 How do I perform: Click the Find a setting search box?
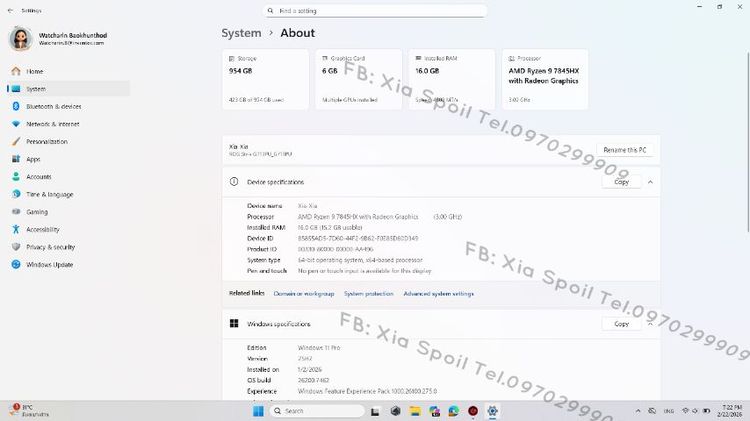pos(375,11)
